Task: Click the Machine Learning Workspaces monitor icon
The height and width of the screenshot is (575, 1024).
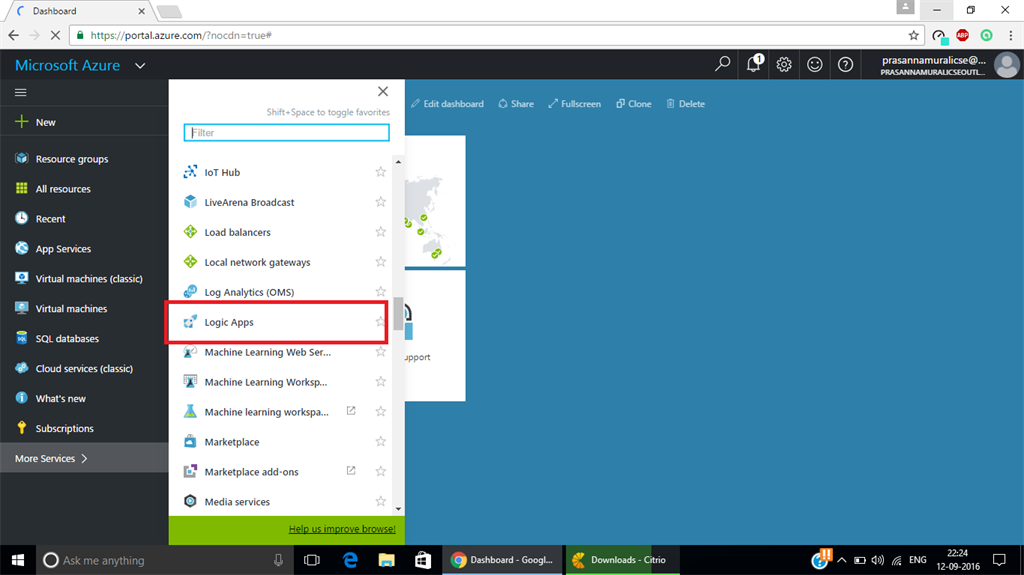Action: click(190, 382)
